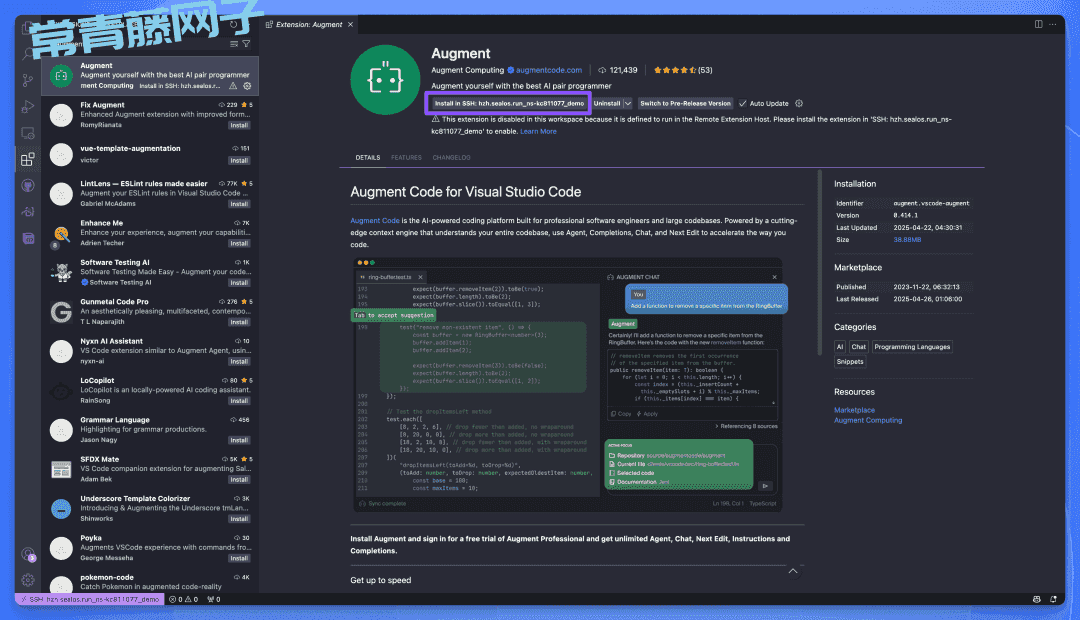Click the Learn More link
The height and width of the screenshot is (620, 1080).
pyautogui.click(x=538, y=132)
